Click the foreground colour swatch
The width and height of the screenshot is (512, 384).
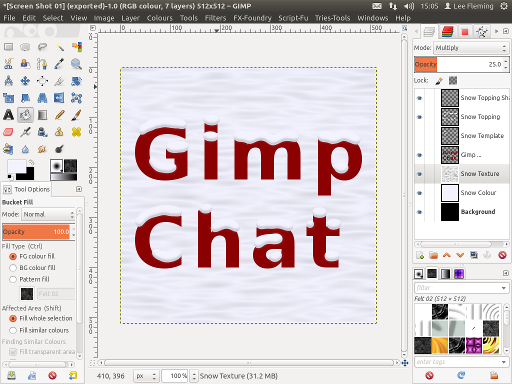pyautogui.click(x=17, y=167)
